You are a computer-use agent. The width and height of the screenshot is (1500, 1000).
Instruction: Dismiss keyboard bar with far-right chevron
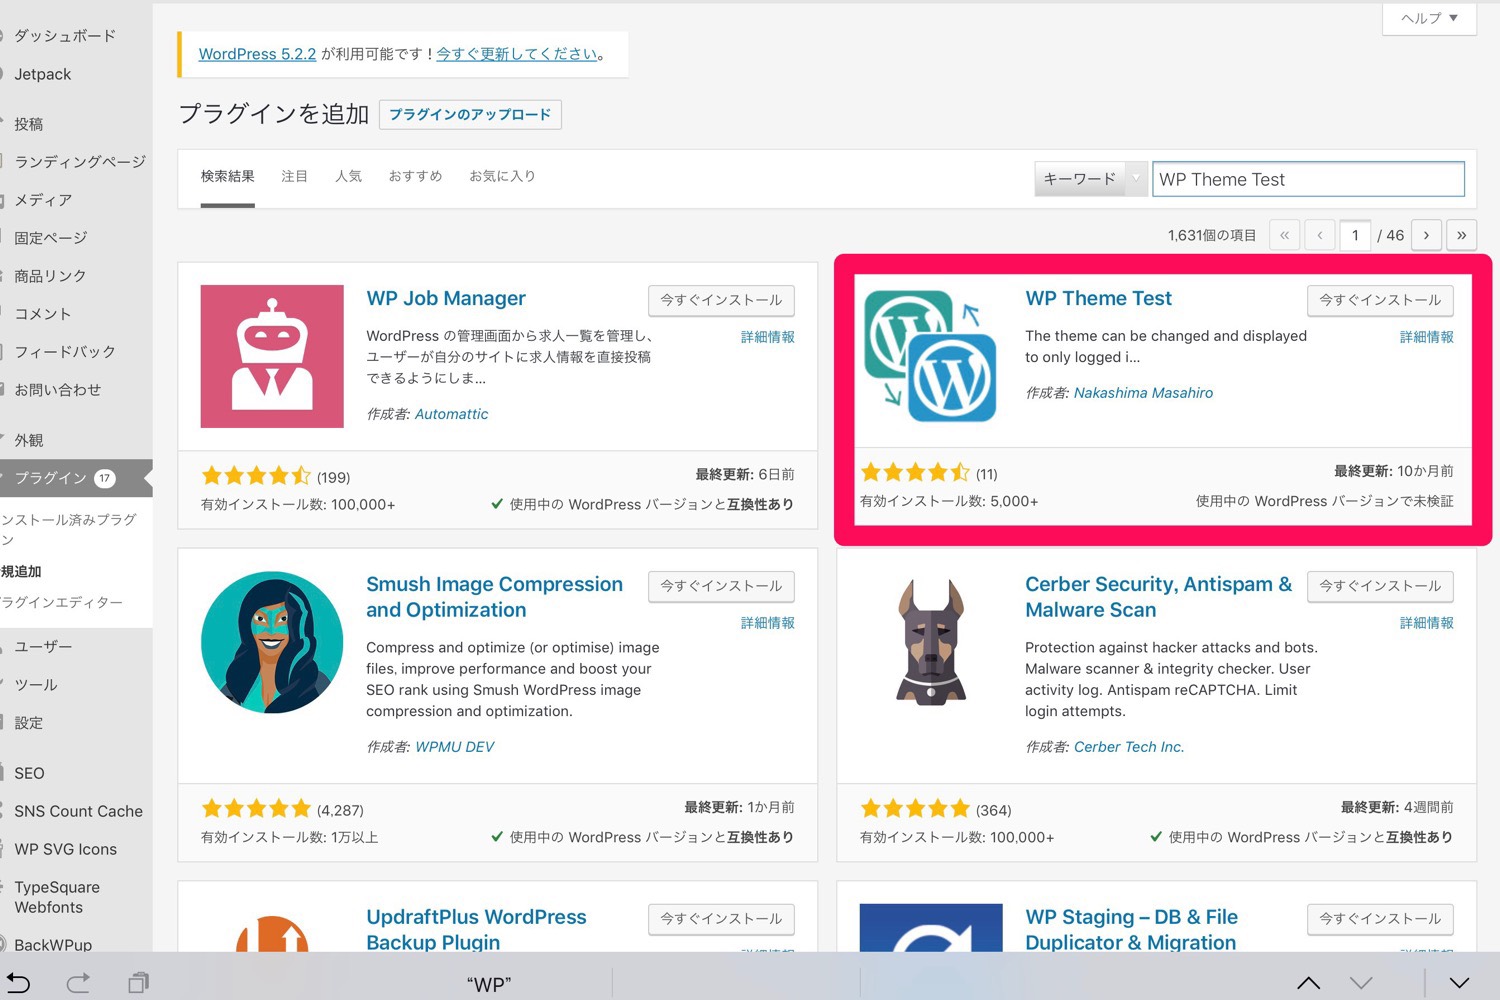1459,983
